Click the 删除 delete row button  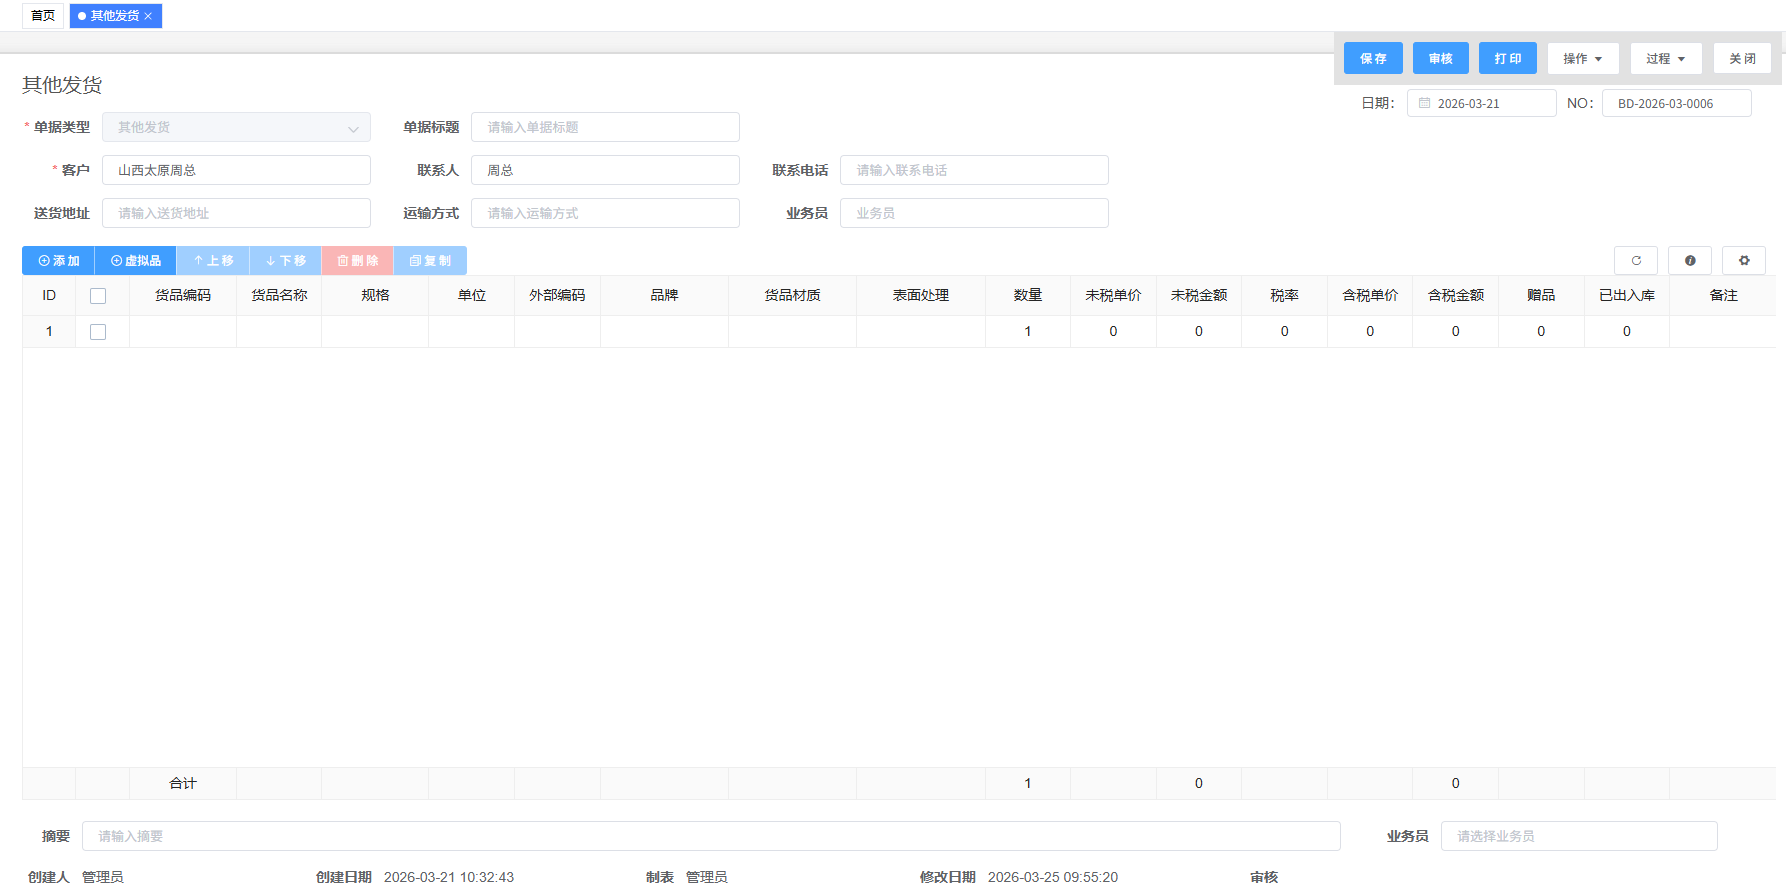357,261
